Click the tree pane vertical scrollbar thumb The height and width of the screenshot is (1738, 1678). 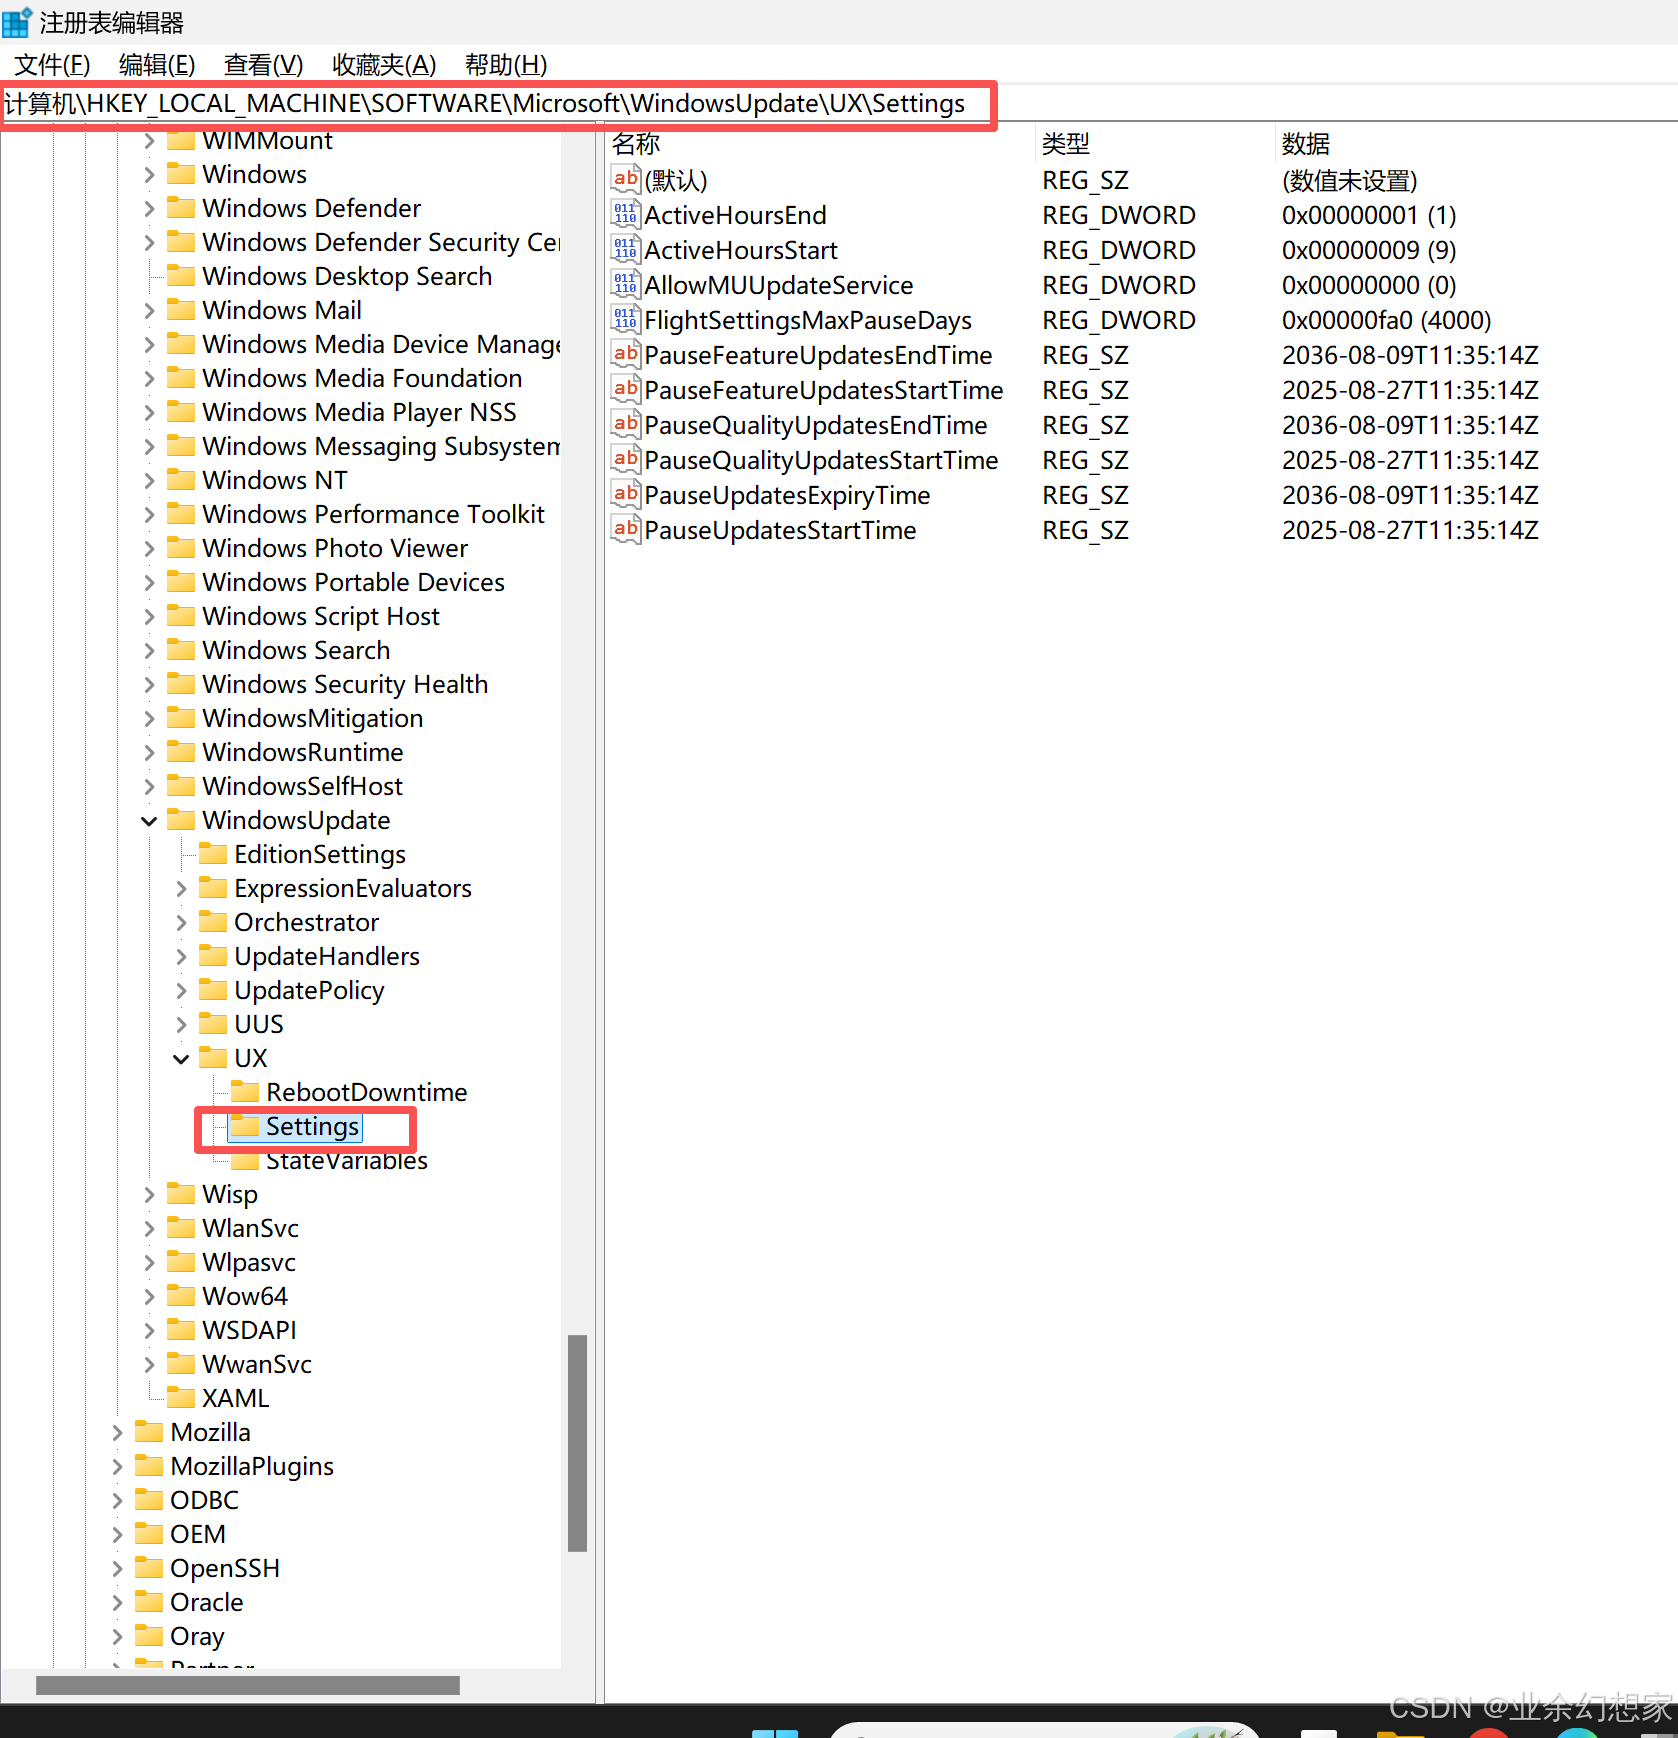coord(577,1443)
